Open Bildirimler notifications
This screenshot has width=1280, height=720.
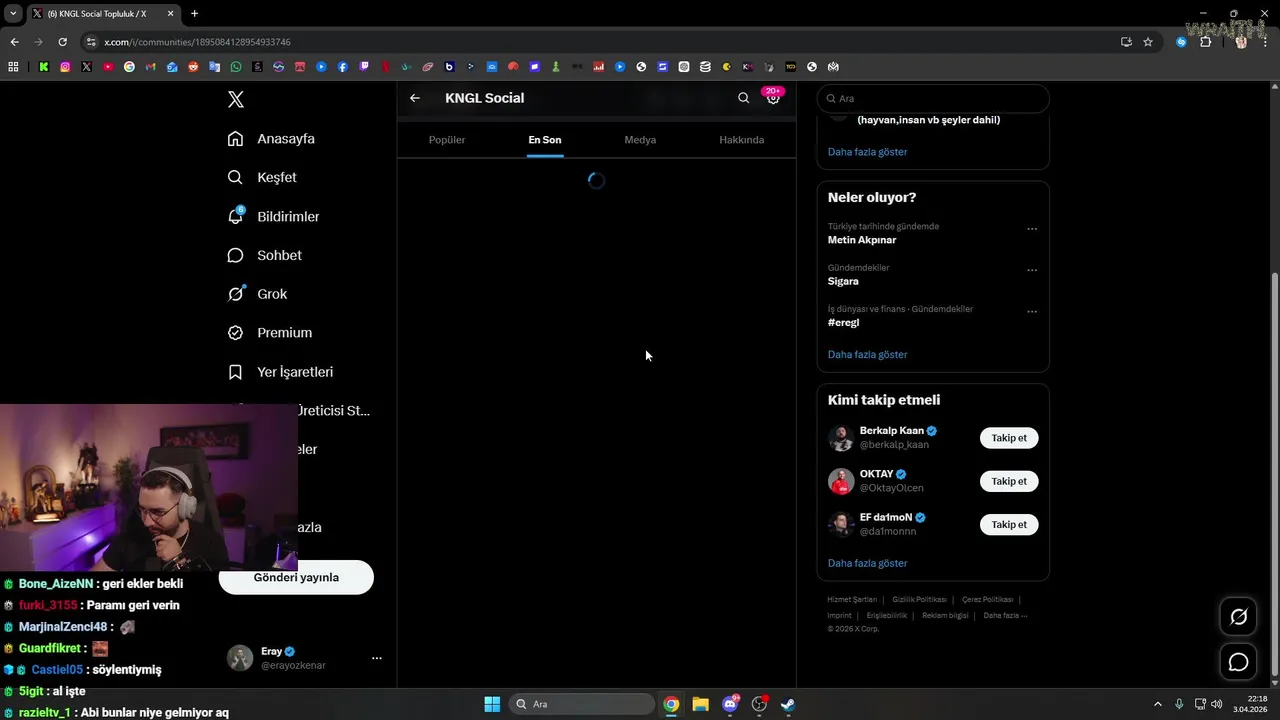[x=288, y=216]
